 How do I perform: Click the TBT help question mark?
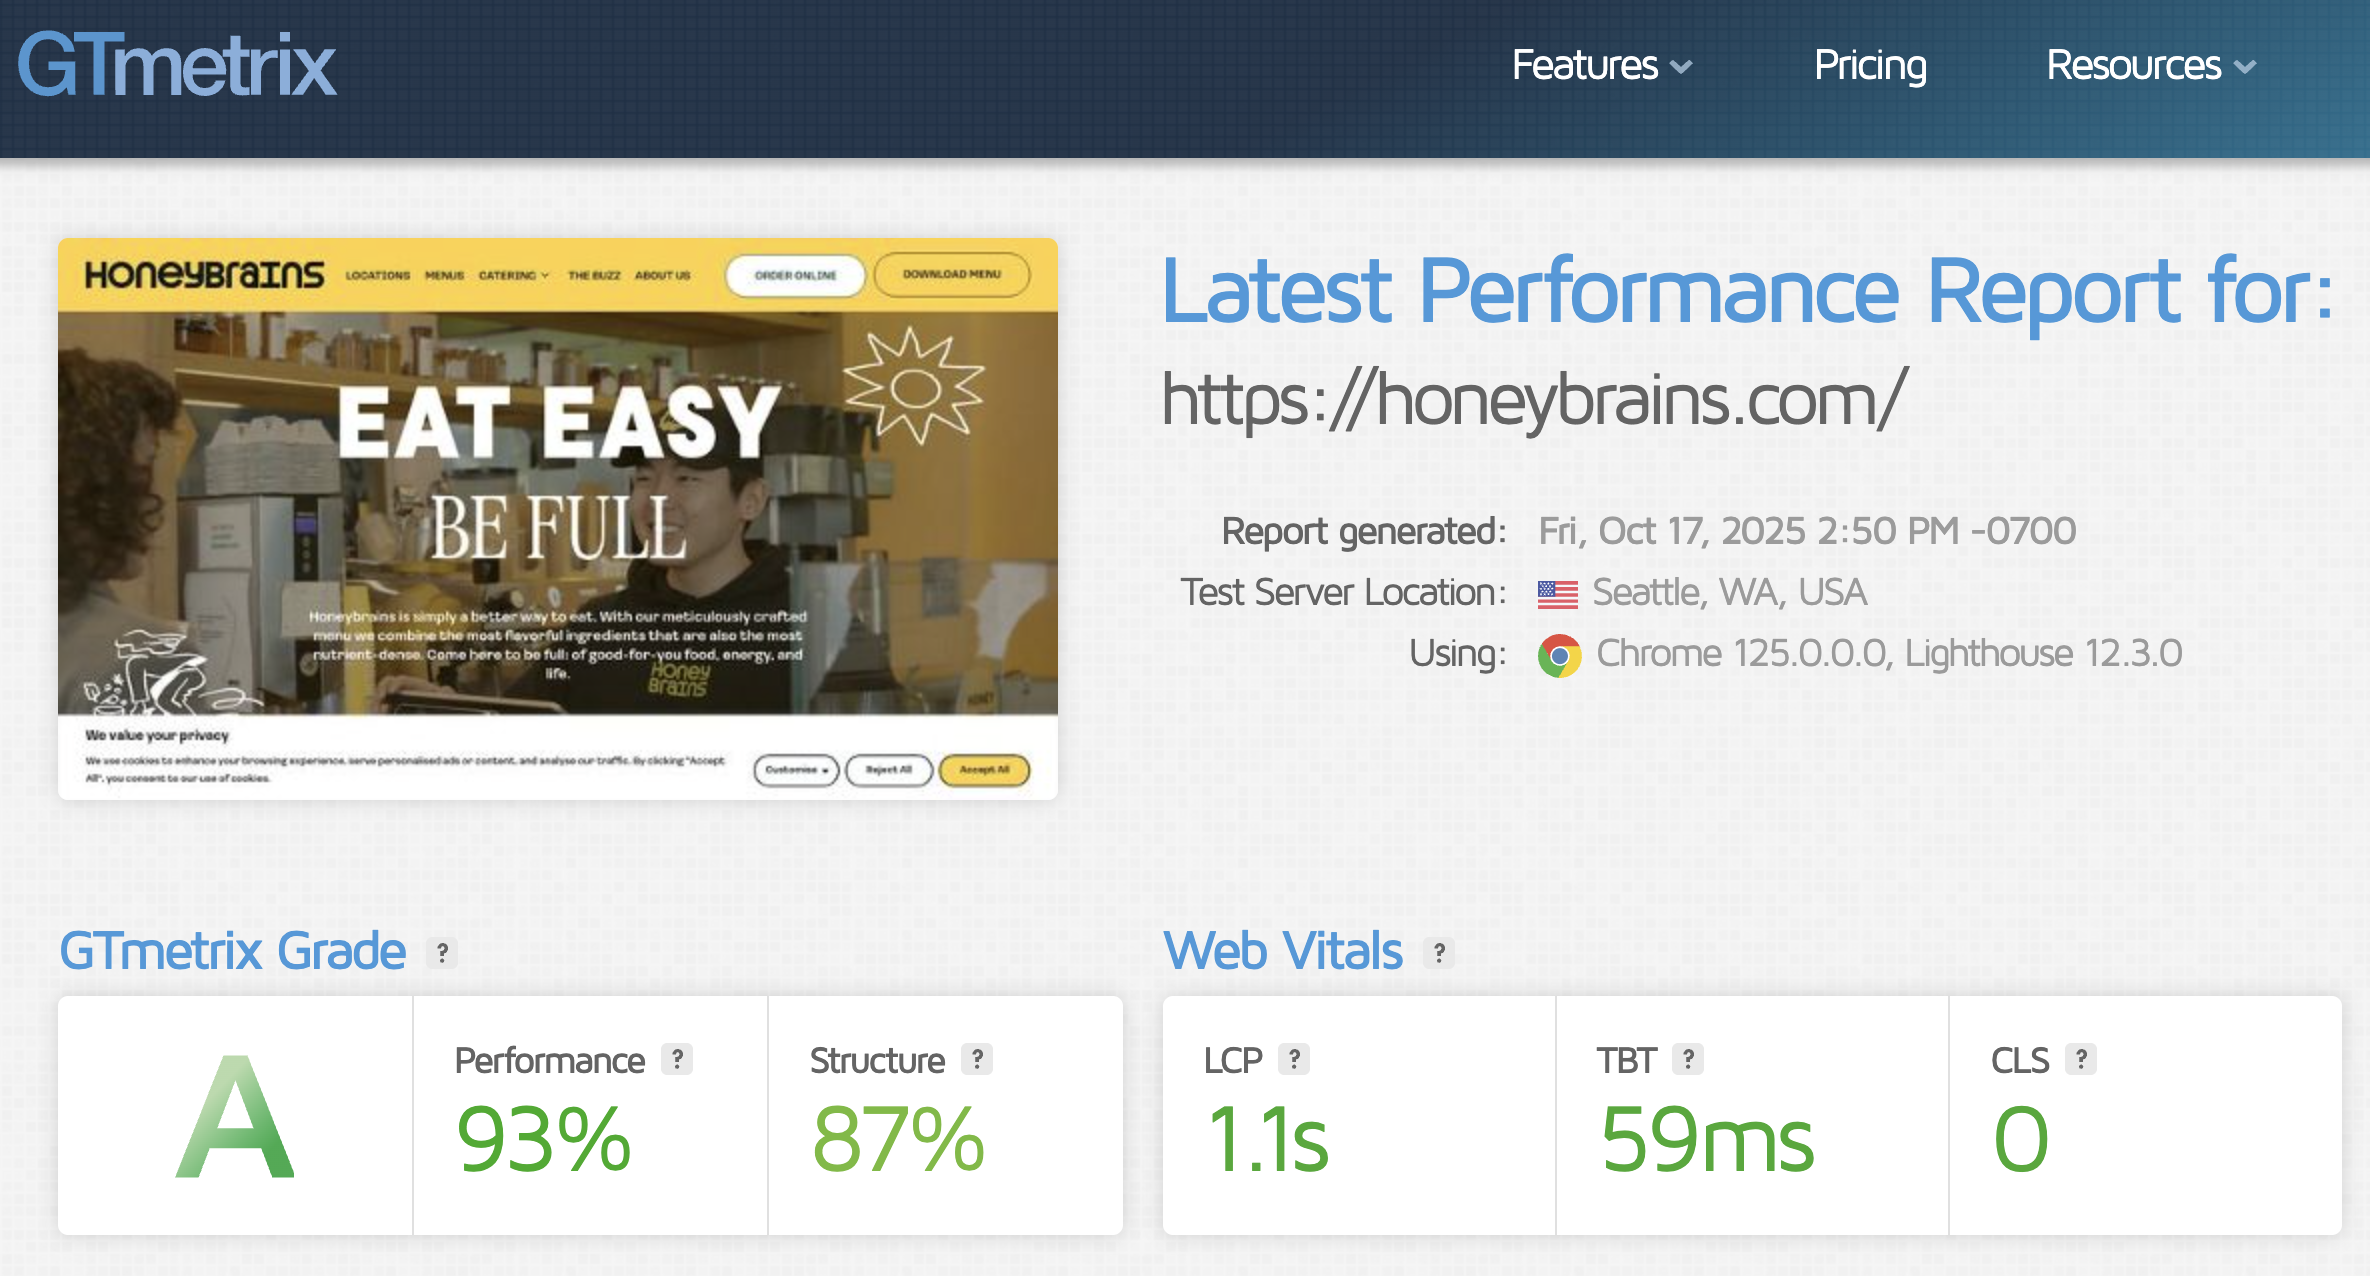[x=1688, y=1059]
